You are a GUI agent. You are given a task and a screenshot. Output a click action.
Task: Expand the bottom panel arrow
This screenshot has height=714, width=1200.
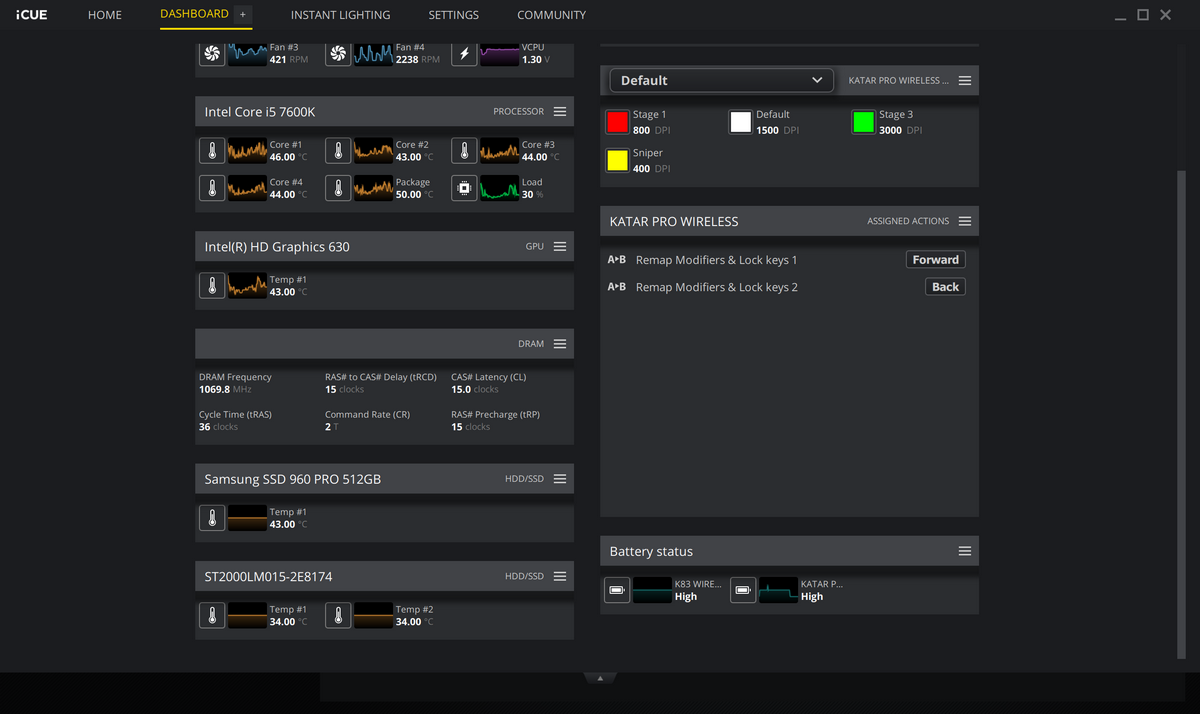click(600, 678)
